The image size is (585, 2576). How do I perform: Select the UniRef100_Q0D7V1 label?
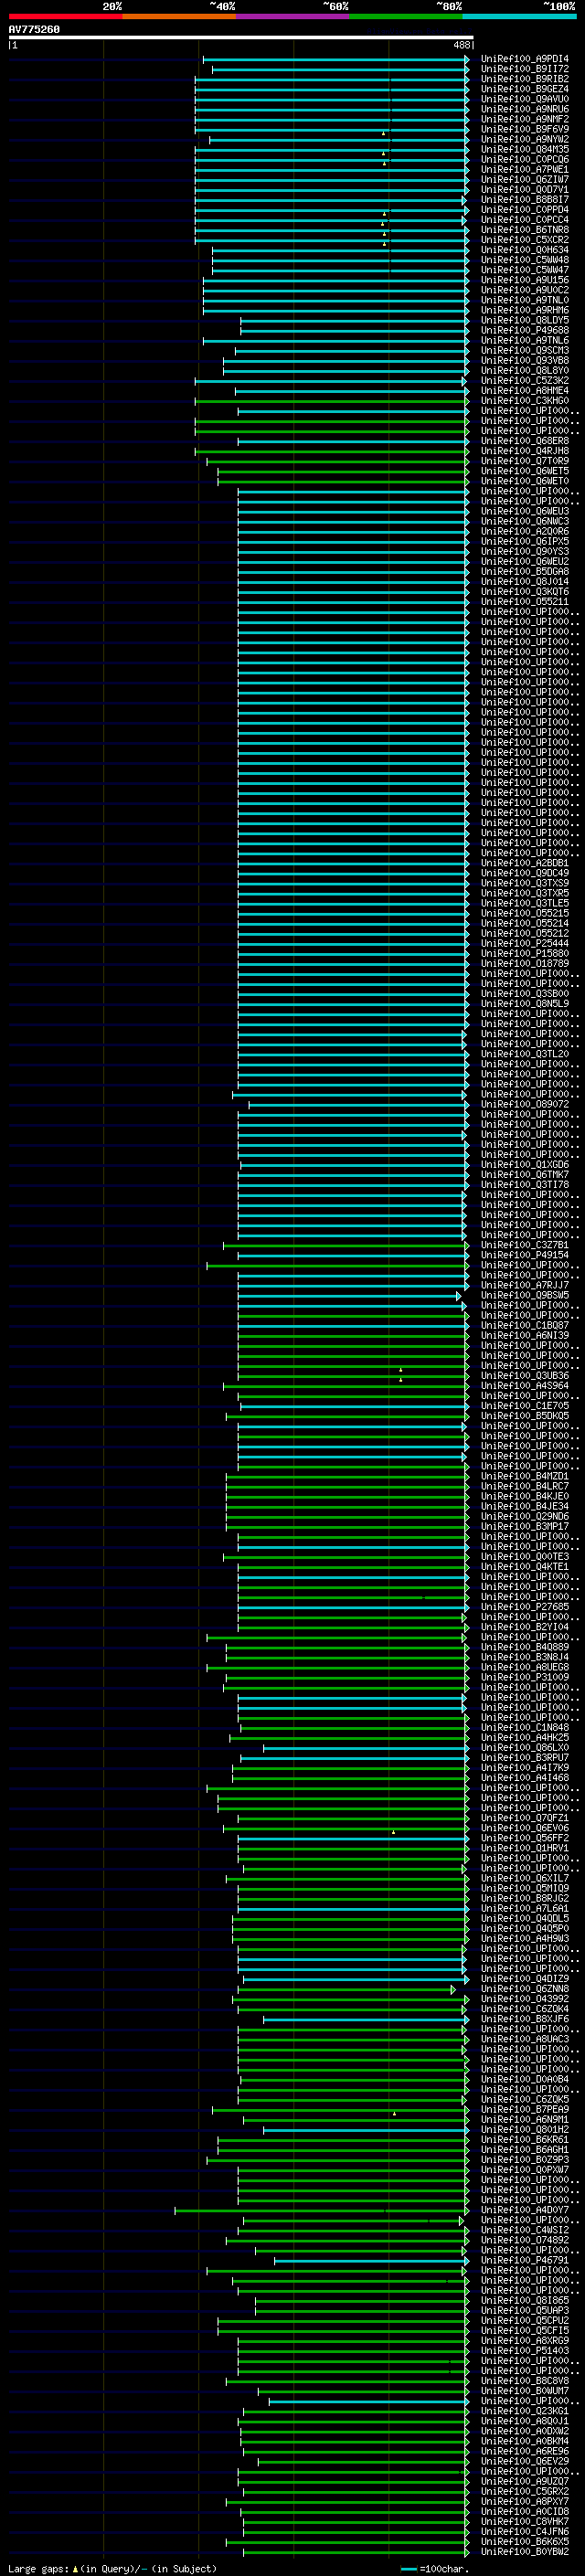pyautogui.click(x=524, y=190)
